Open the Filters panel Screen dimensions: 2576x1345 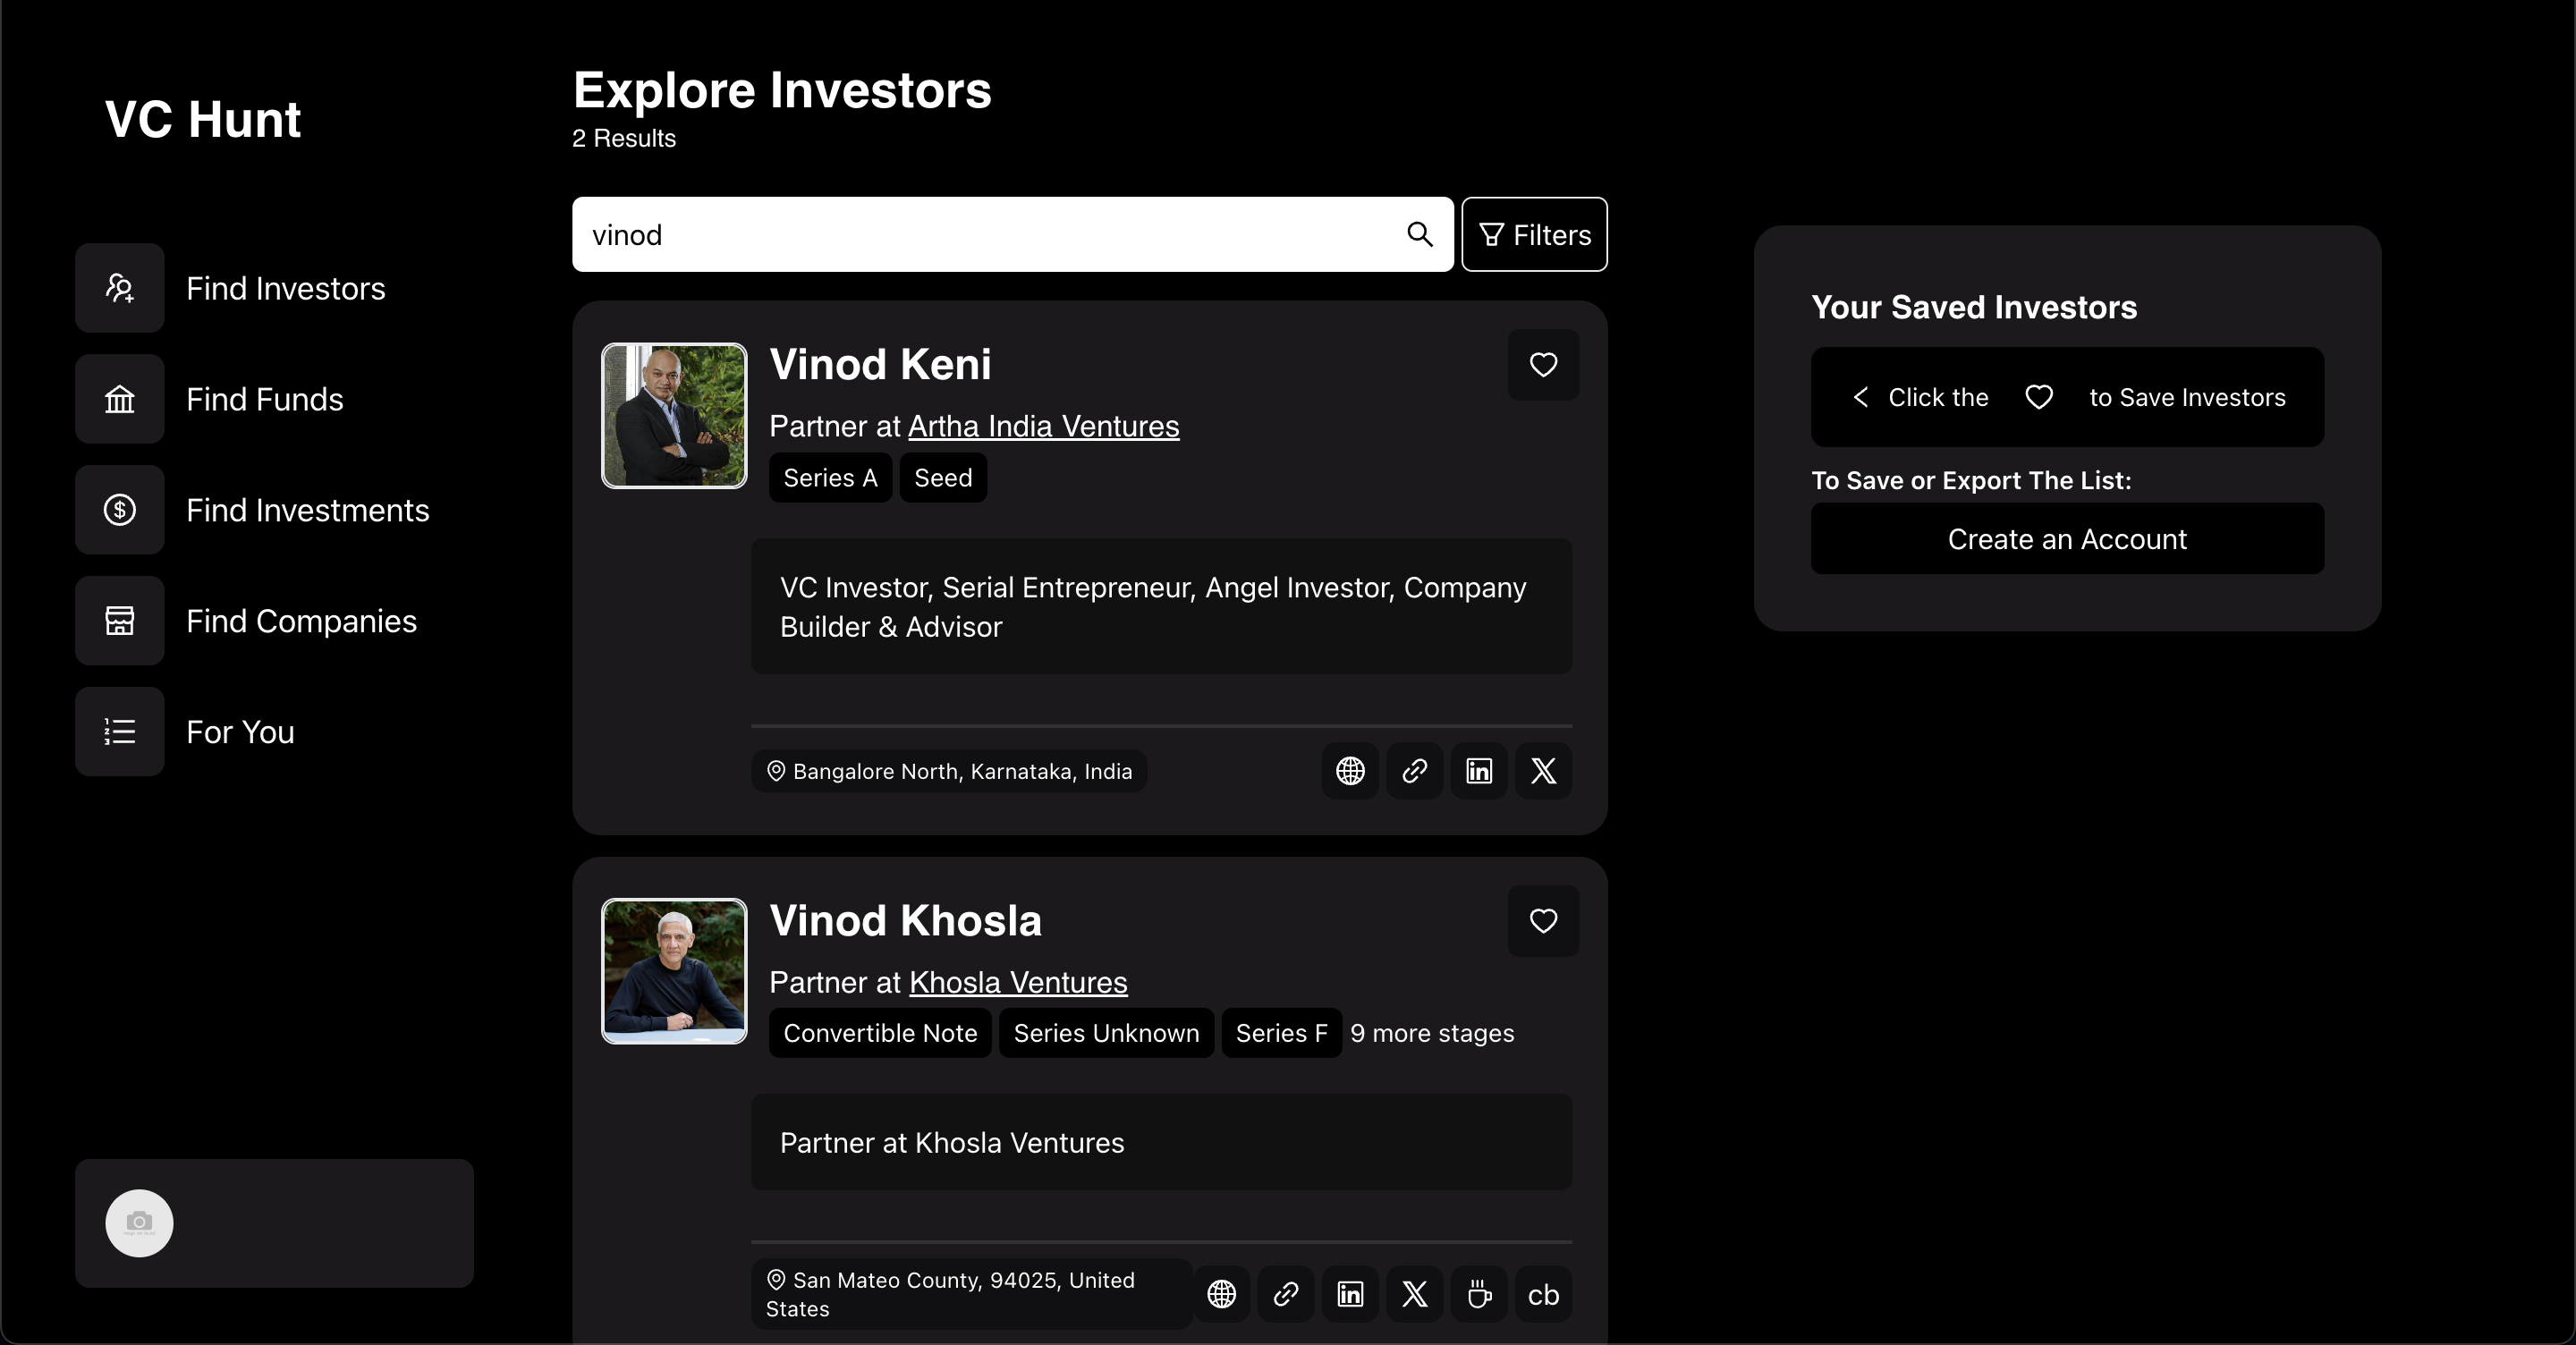(x=1534, y=234)
